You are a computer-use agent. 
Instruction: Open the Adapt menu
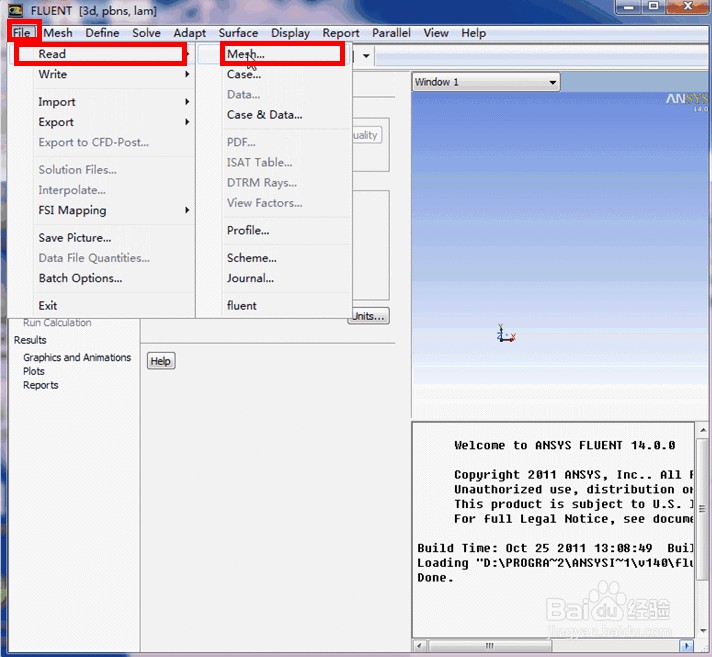coord(189,33)
